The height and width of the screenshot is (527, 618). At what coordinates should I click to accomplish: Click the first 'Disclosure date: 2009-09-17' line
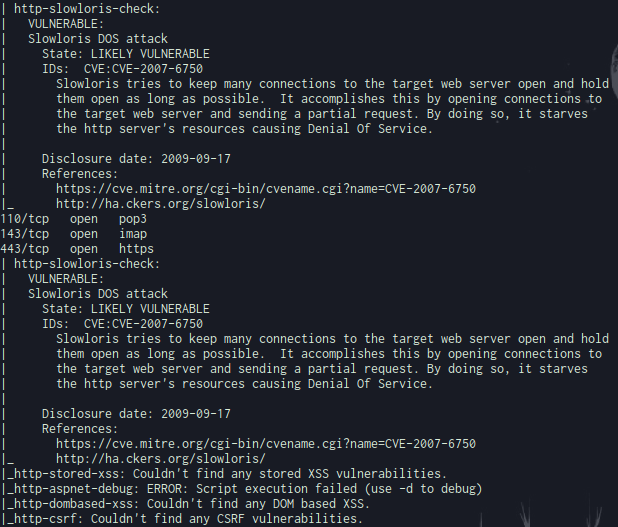coord(136,159)
